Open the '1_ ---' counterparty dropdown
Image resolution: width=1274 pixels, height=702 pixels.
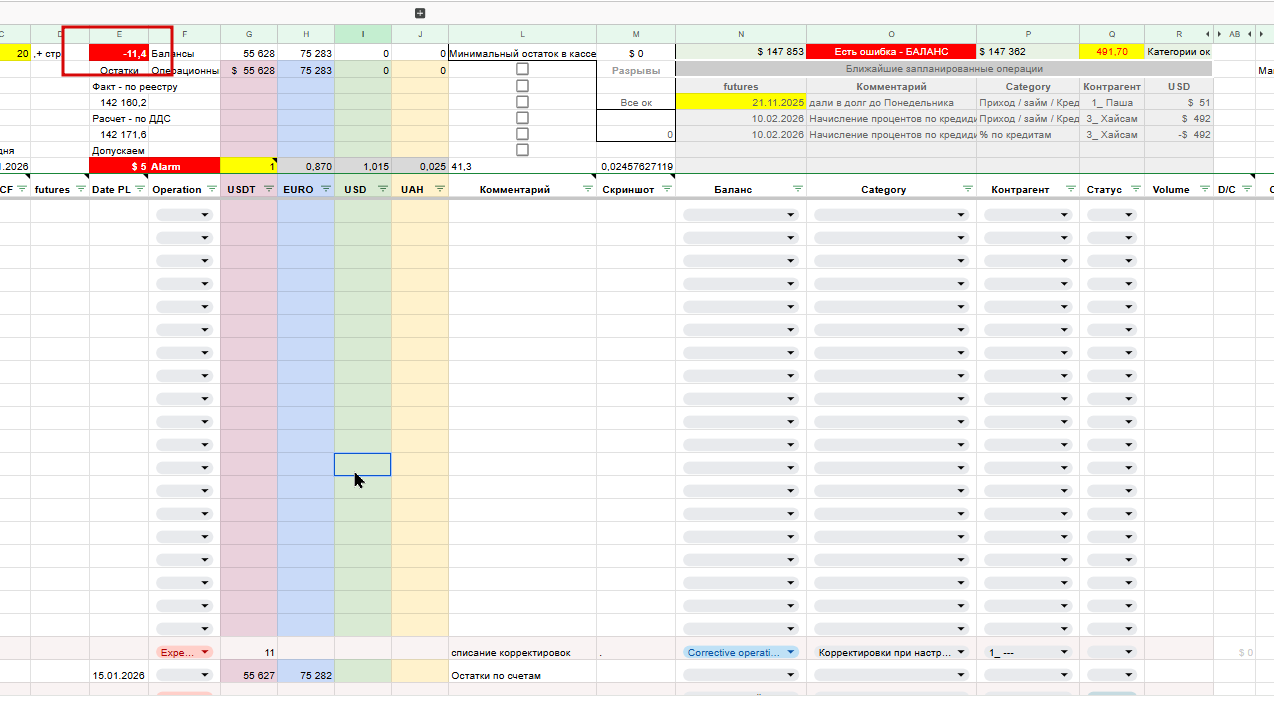[1029, 652]
